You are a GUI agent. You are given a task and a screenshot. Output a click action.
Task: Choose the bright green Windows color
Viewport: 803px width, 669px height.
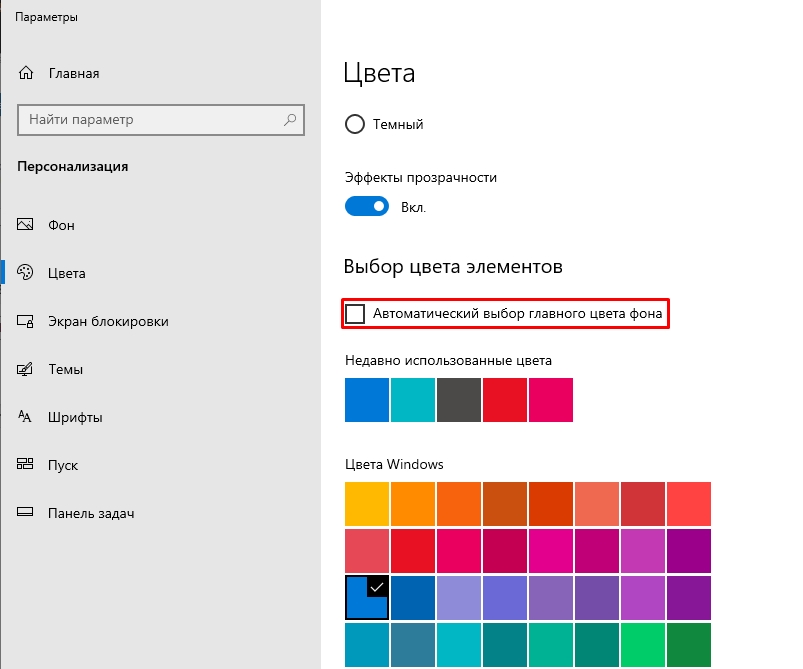643,645
